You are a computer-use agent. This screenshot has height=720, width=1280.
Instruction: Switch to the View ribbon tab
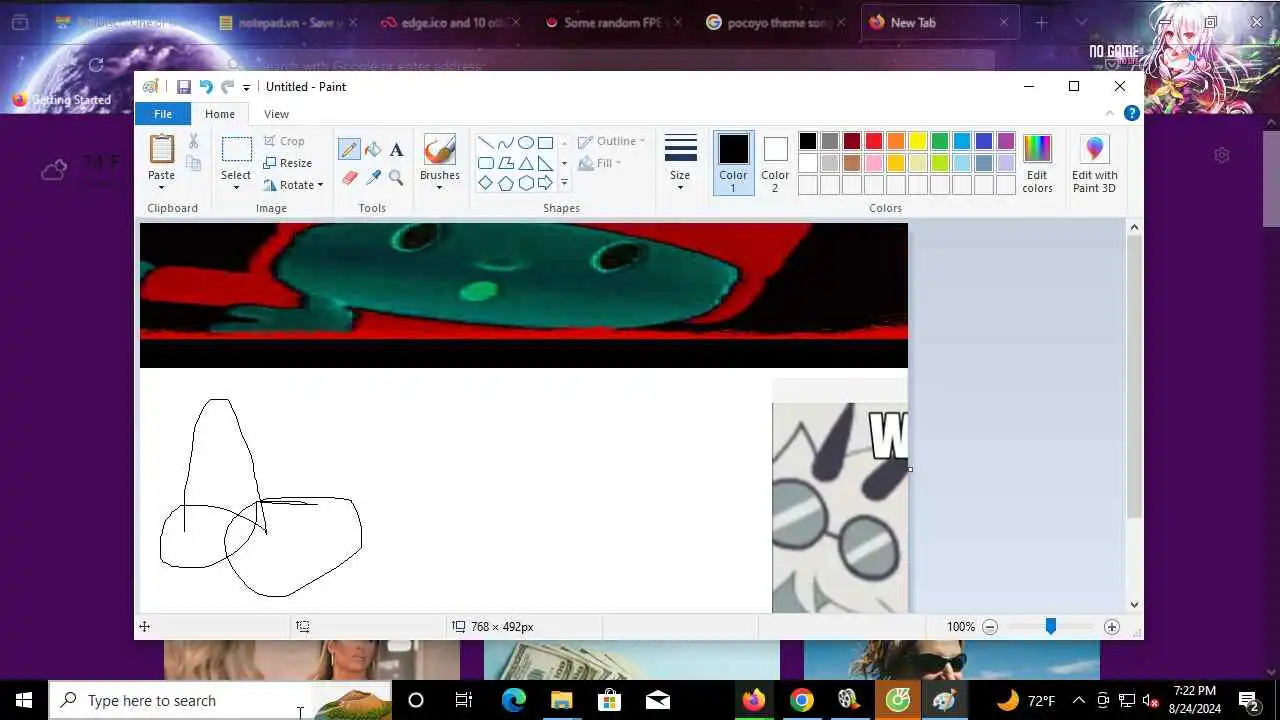tap(276, 114)
